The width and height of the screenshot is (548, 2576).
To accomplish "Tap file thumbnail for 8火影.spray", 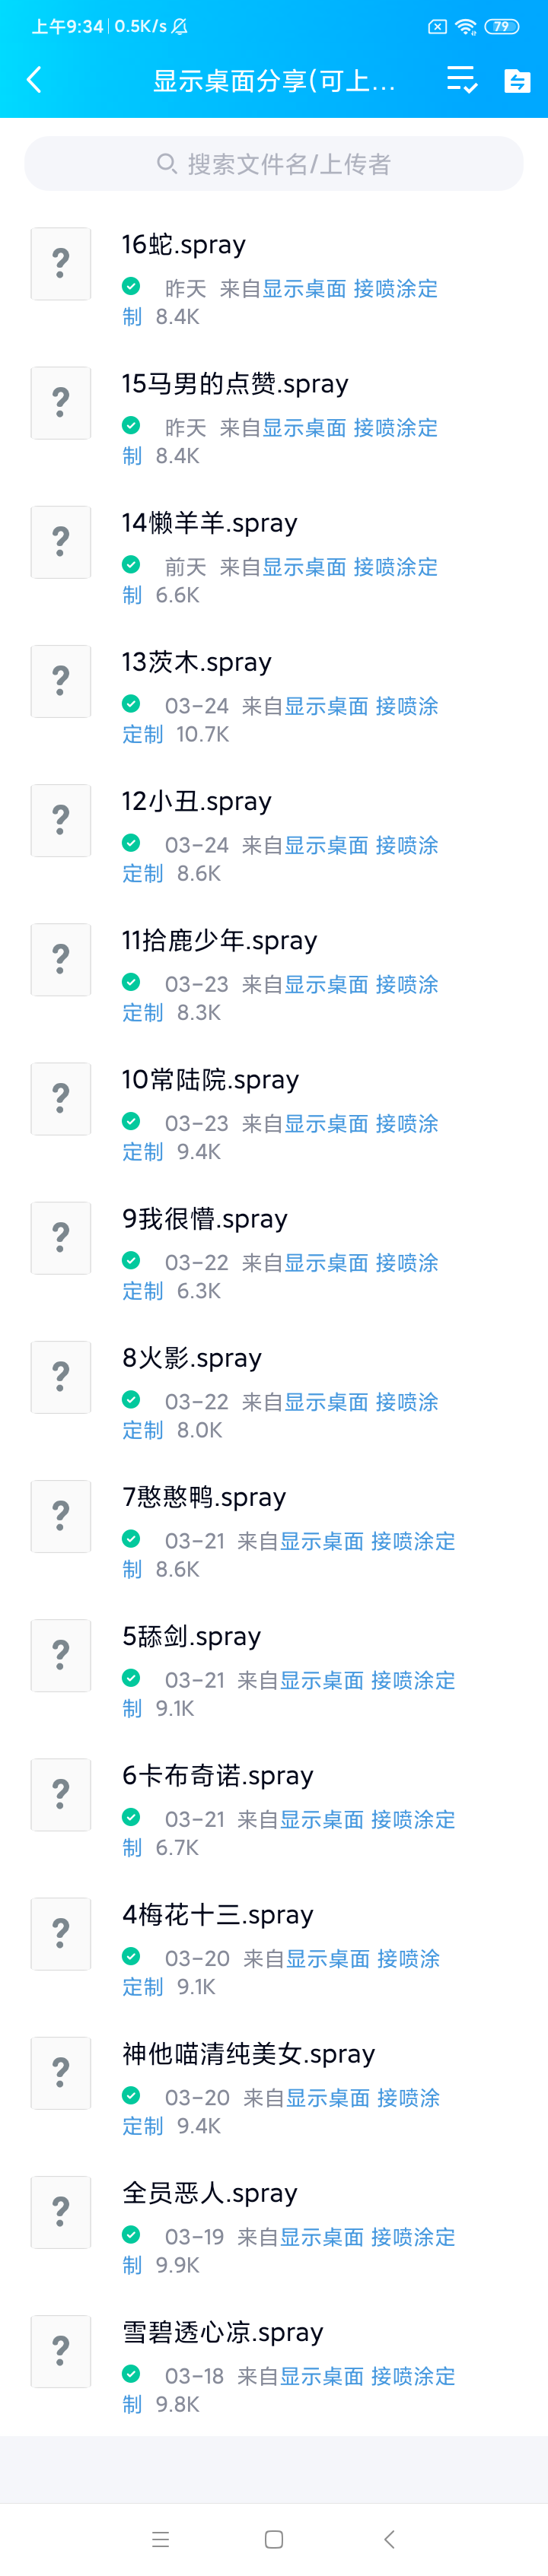I will [61, 1377].
